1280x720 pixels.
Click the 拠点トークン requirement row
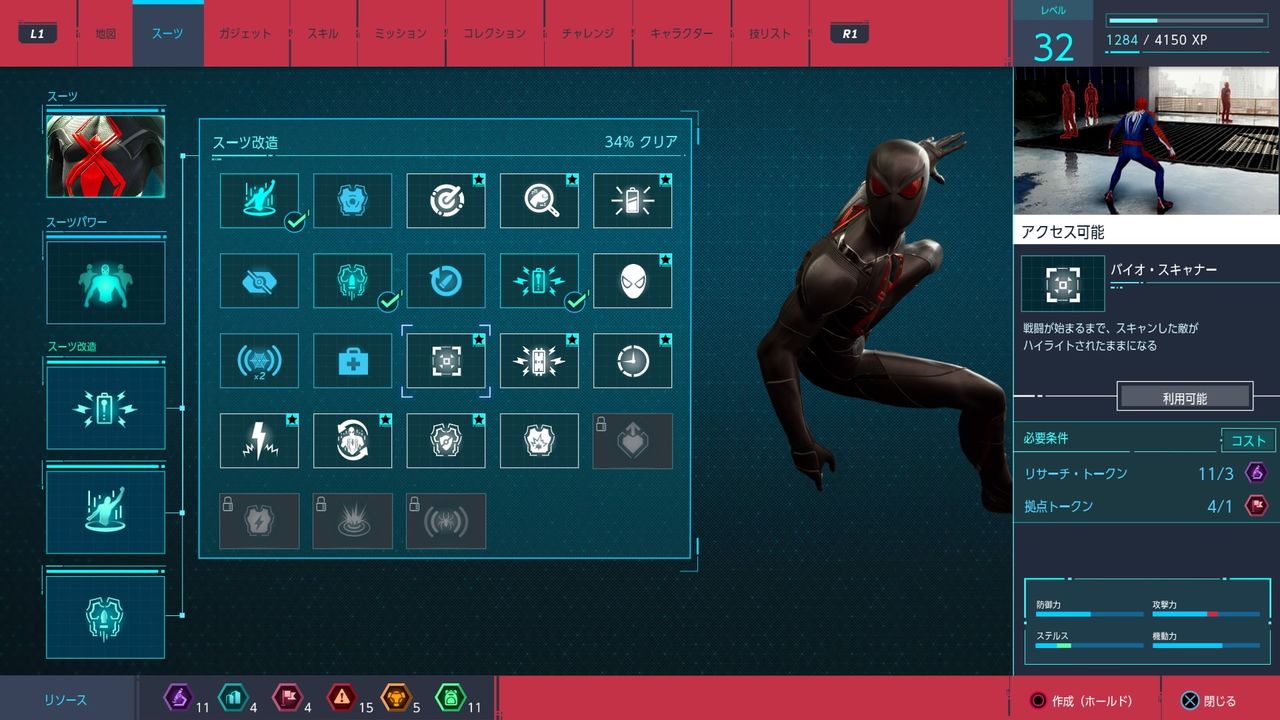pos(1145,506)
